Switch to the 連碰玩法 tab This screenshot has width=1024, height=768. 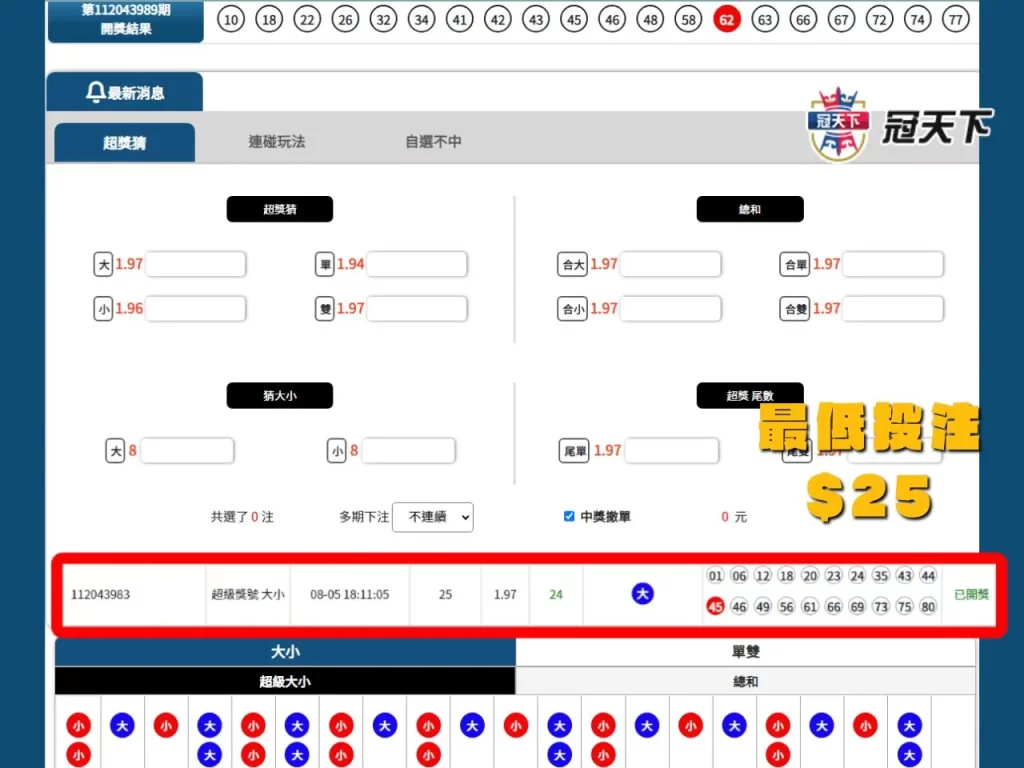point(277,141)
